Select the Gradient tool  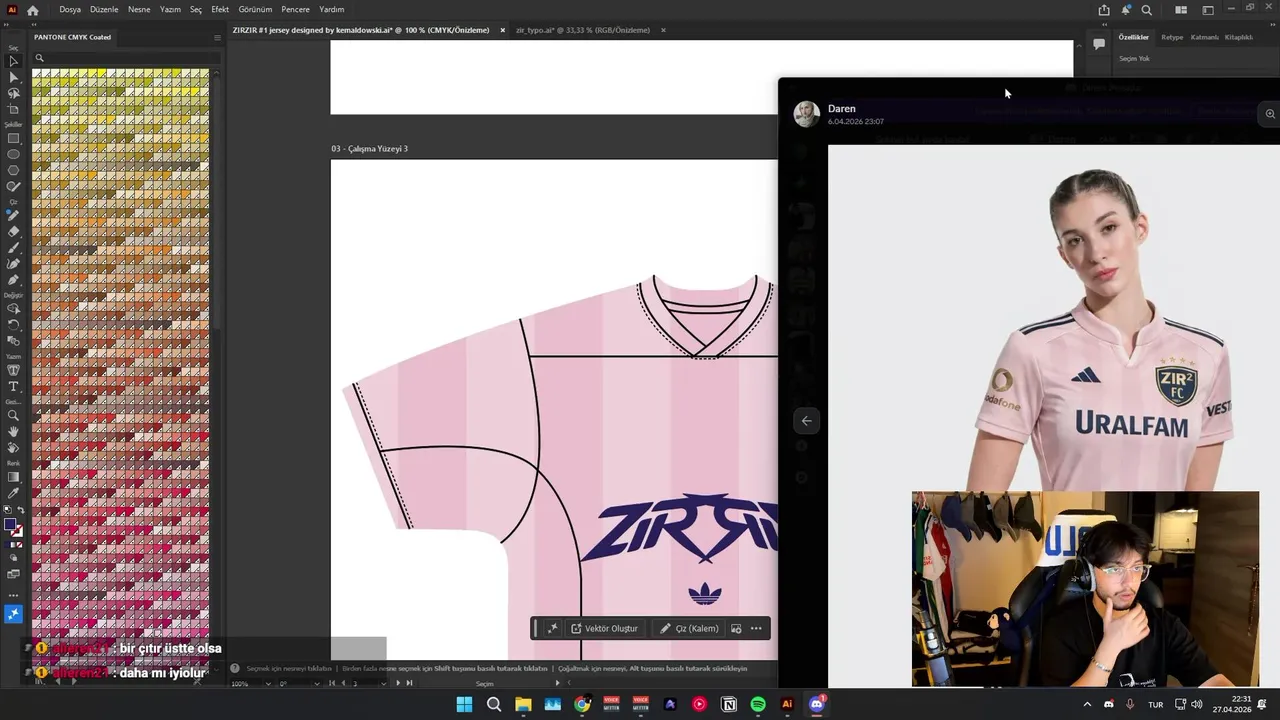[x=13, y=476]
